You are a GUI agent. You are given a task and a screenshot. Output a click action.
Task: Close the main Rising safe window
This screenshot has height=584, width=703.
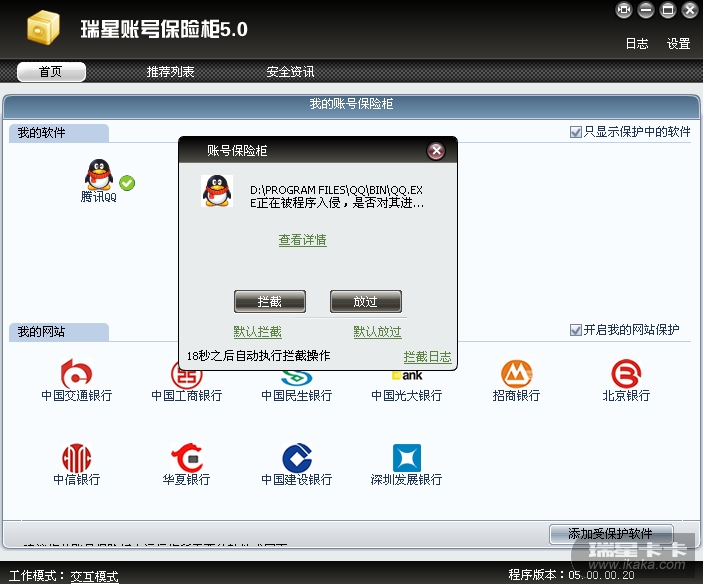pos(690,10)
